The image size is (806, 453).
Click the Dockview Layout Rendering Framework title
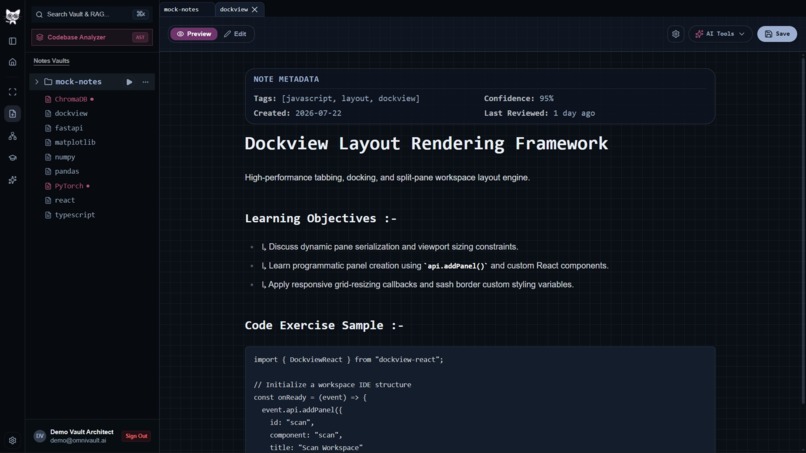[x=426, y=143]
